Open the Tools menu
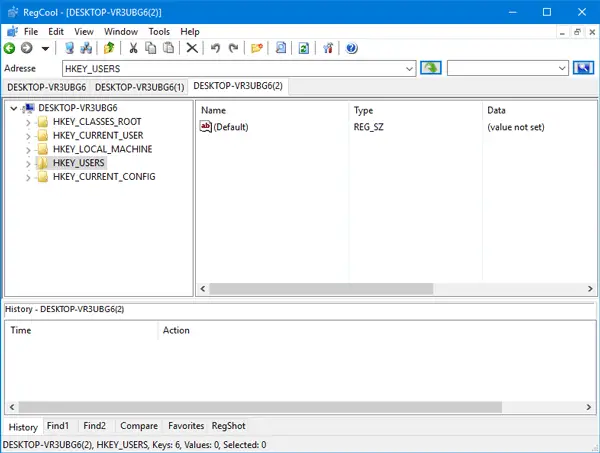600x453 pixels. coord(159,31)
